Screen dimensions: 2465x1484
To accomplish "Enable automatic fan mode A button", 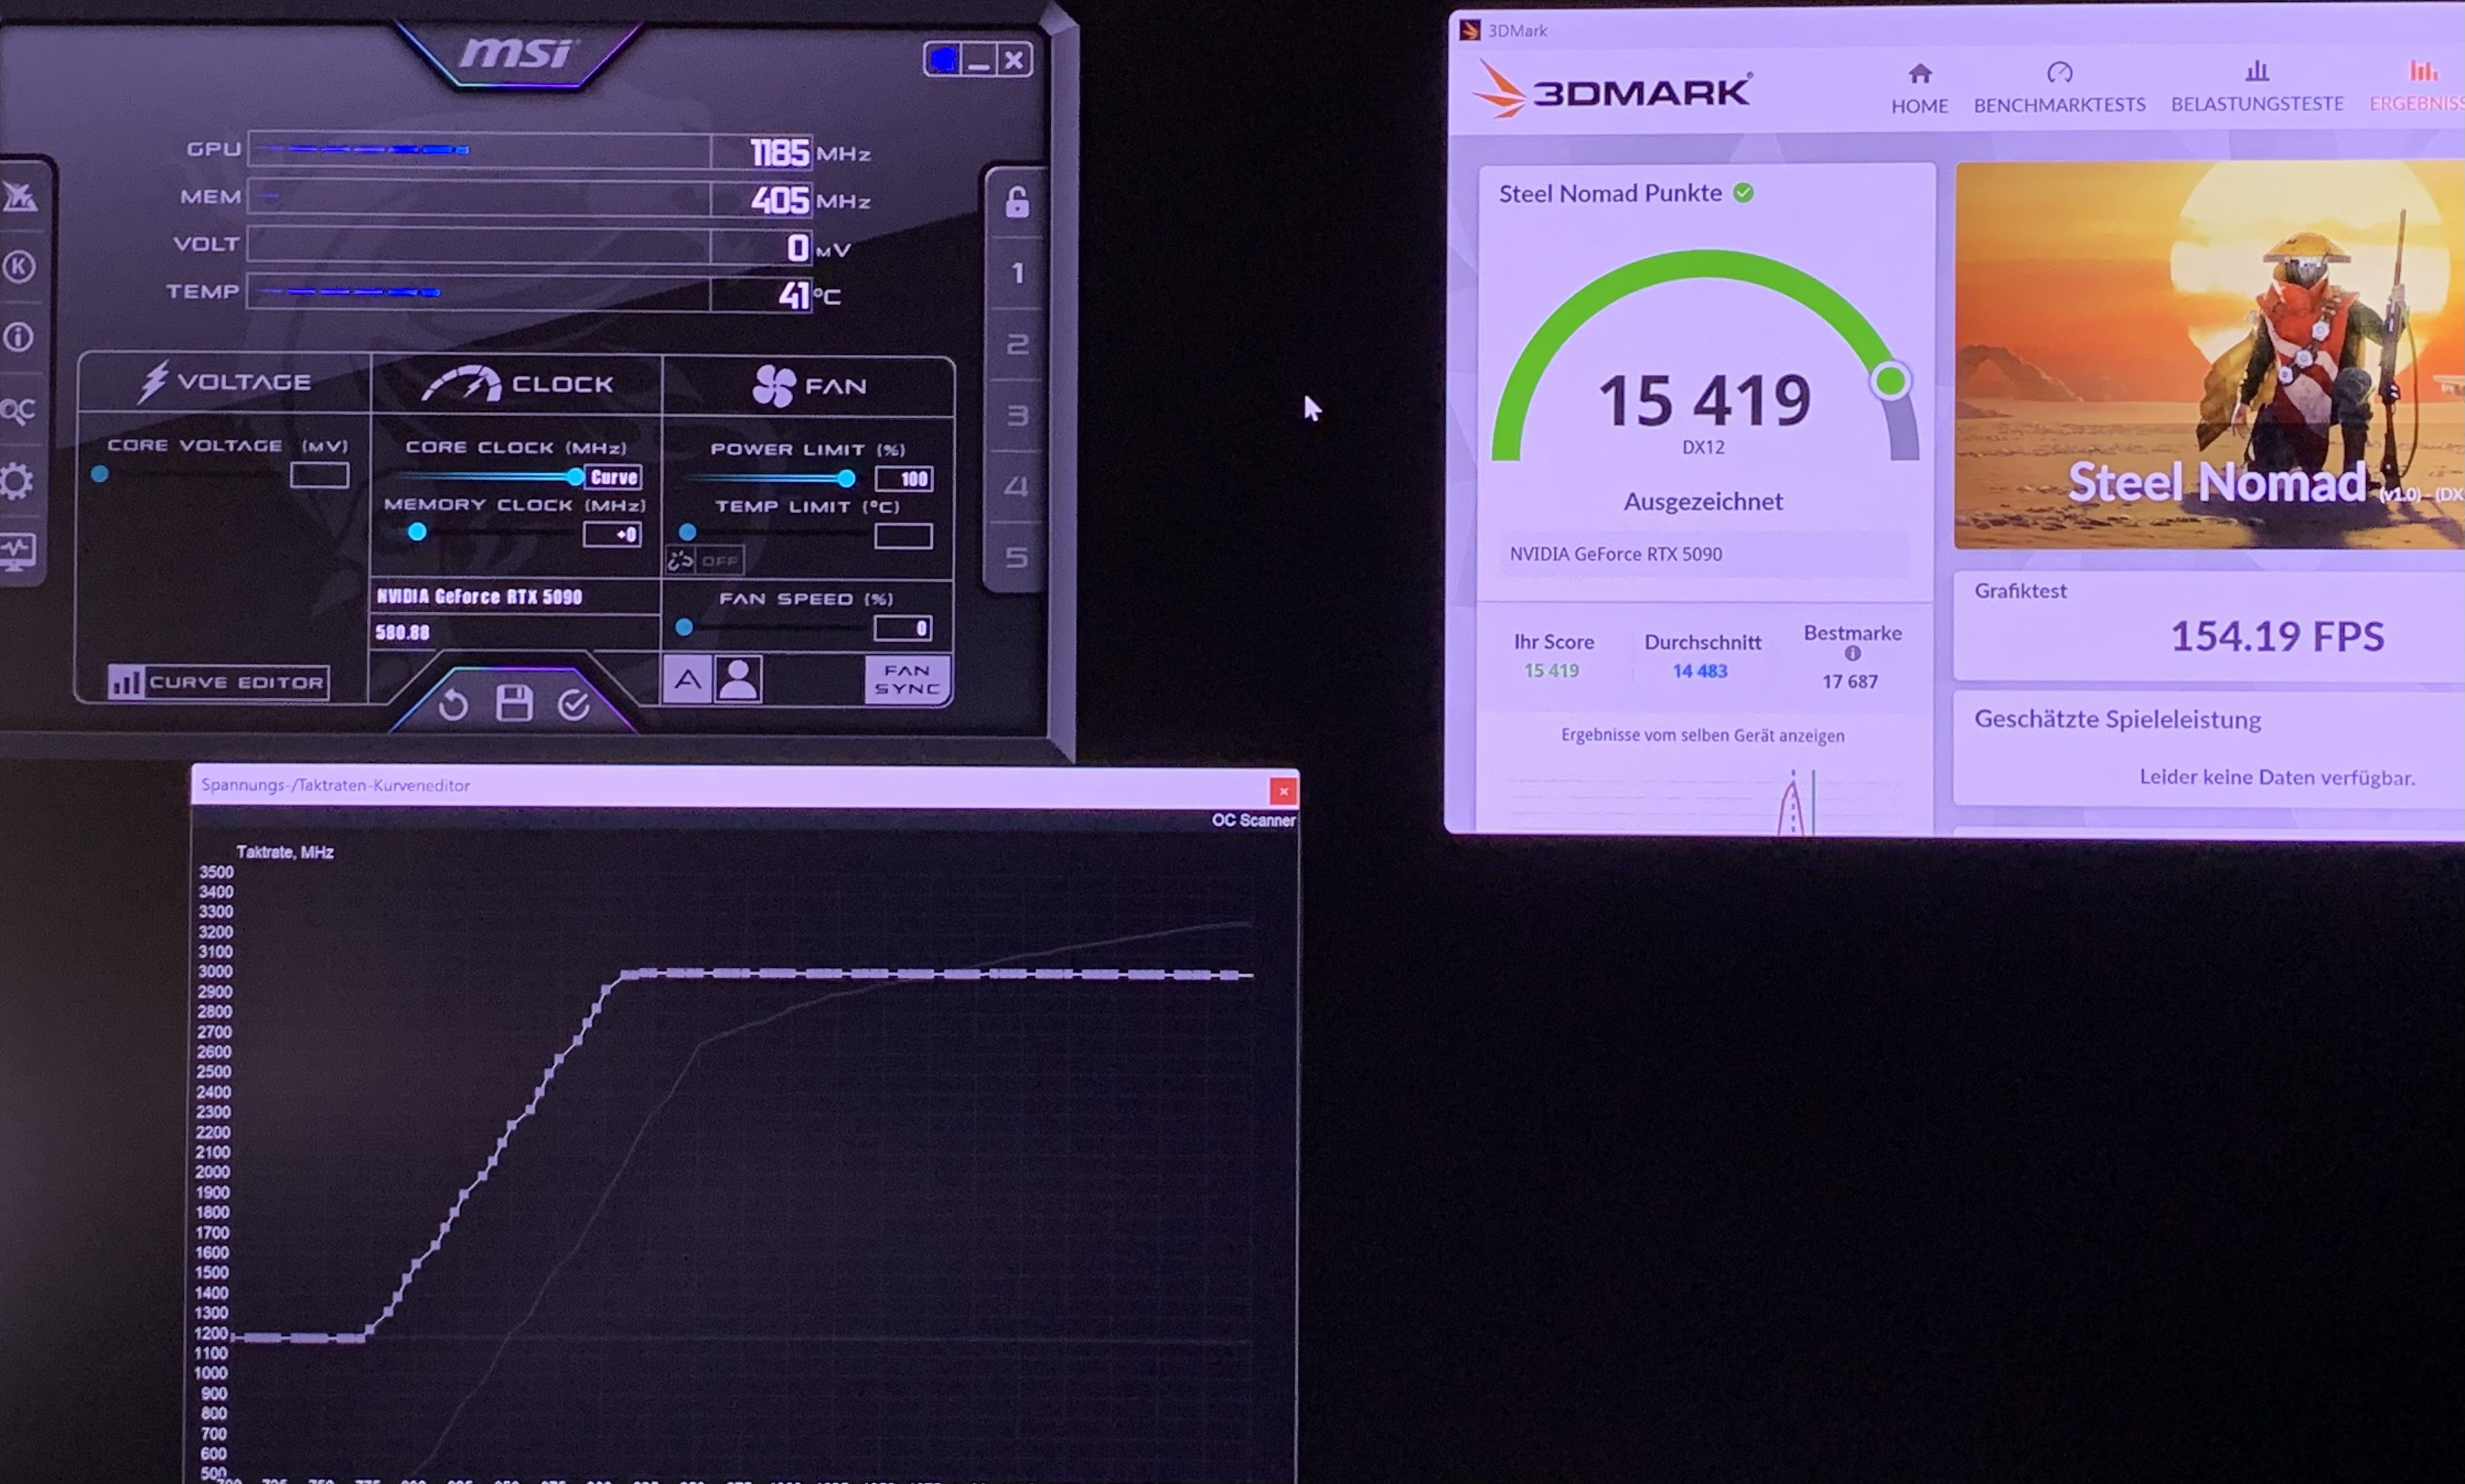I will point(687,680).
